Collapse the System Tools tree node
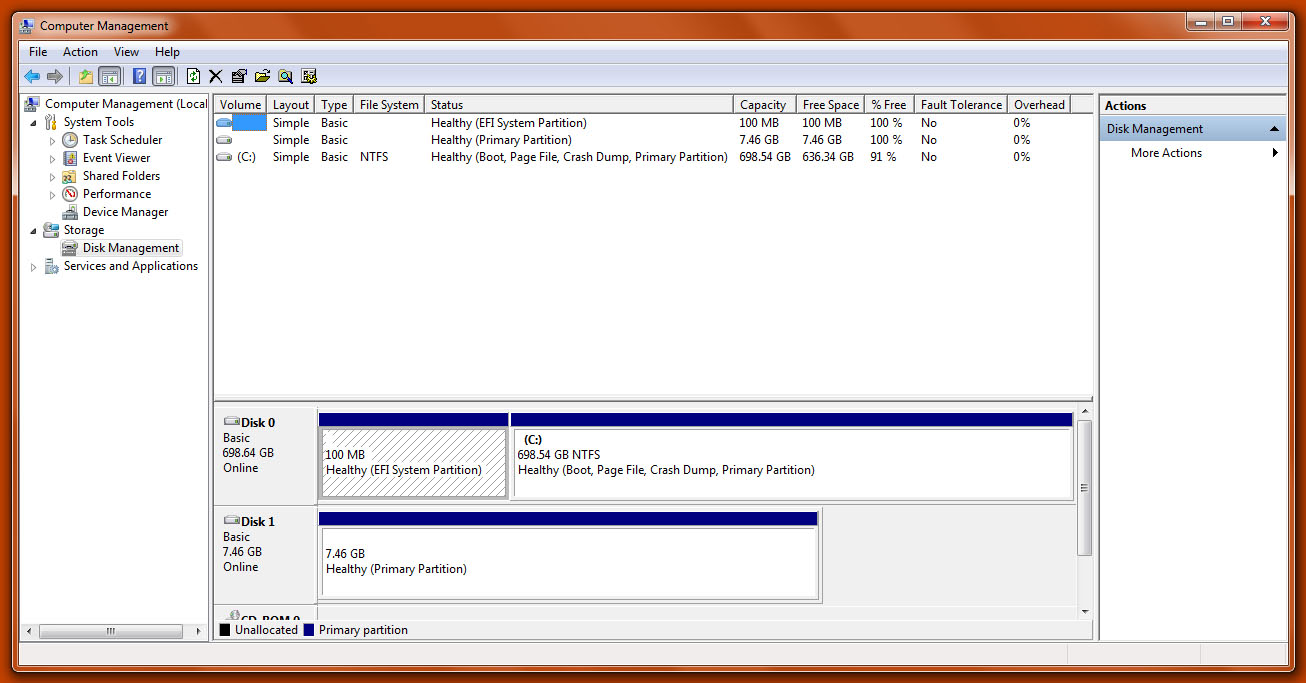The height and width of the screenshot is (683, 1306). (34, 122)
